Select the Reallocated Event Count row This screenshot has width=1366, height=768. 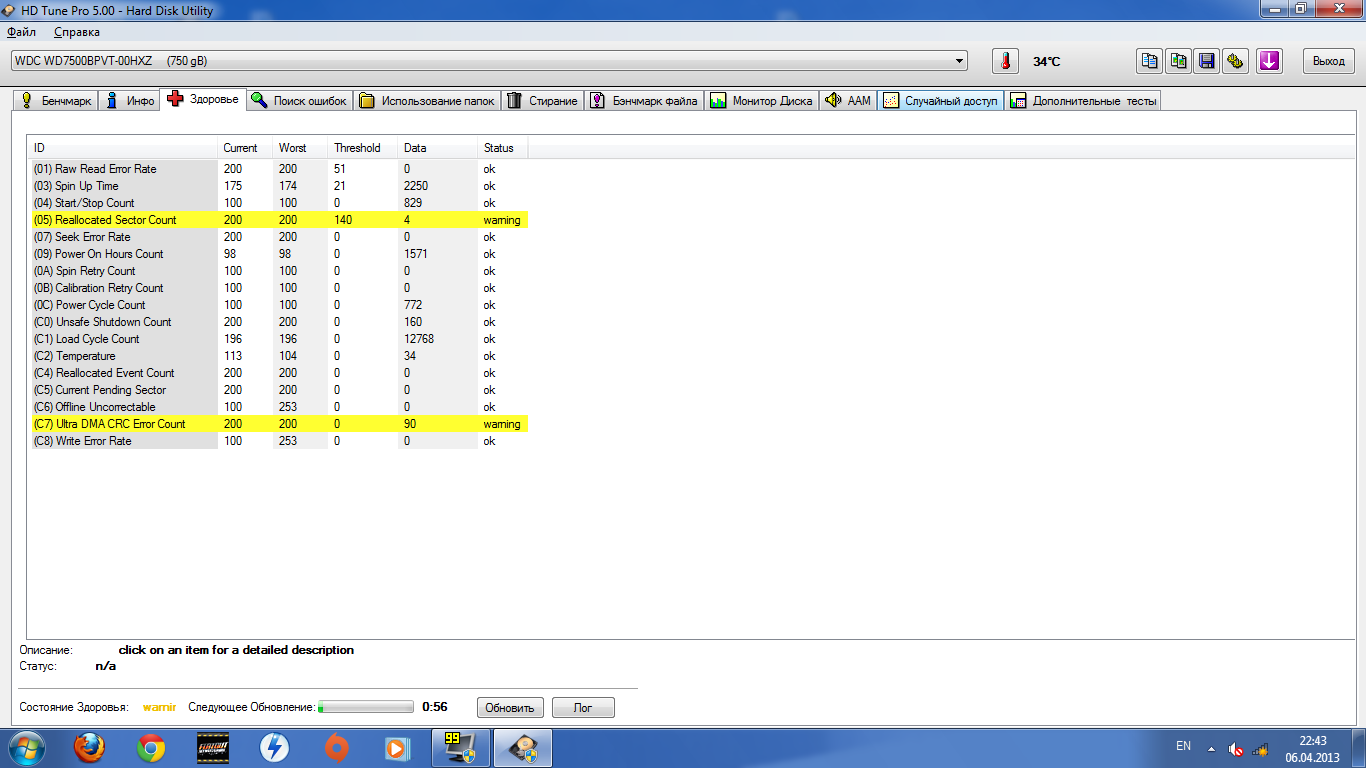tap(279, 373)
